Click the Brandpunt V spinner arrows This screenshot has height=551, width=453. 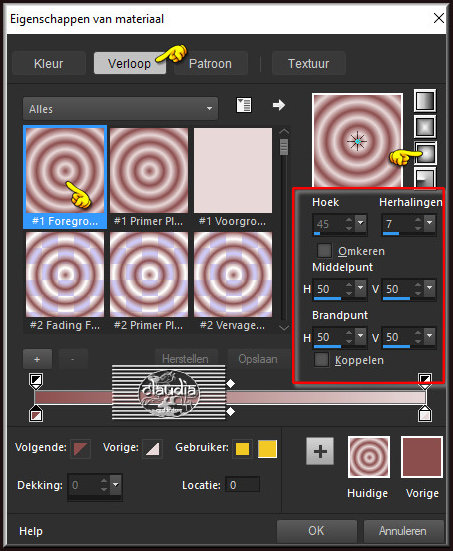(418, 337)
